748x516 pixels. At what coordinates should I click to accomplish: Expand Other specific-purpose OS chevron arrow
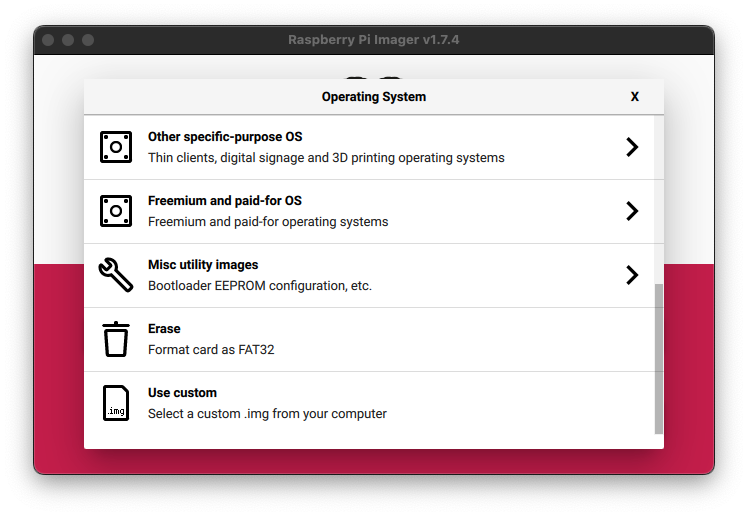[632, 147]
